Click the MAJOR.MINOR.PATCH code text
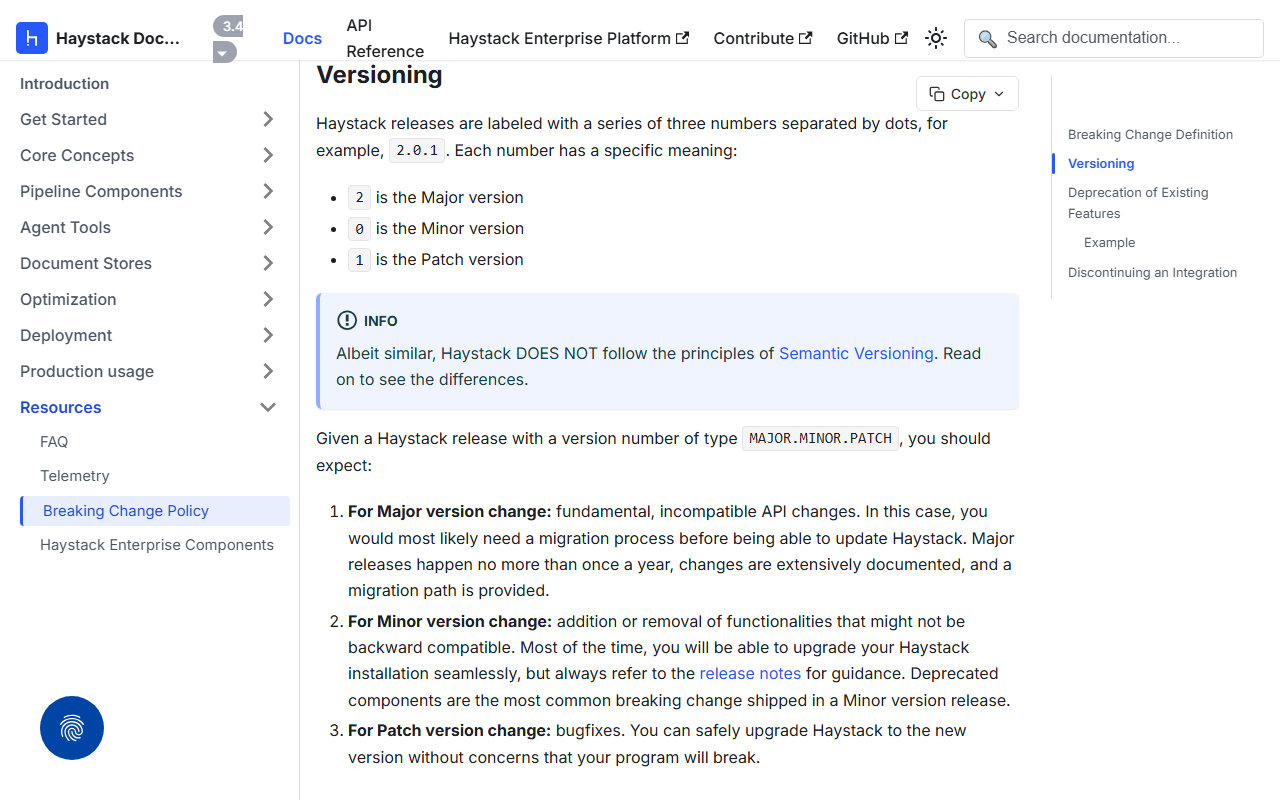The width and height of the screenshot is (1280, 800). click(x=820, y=438)
